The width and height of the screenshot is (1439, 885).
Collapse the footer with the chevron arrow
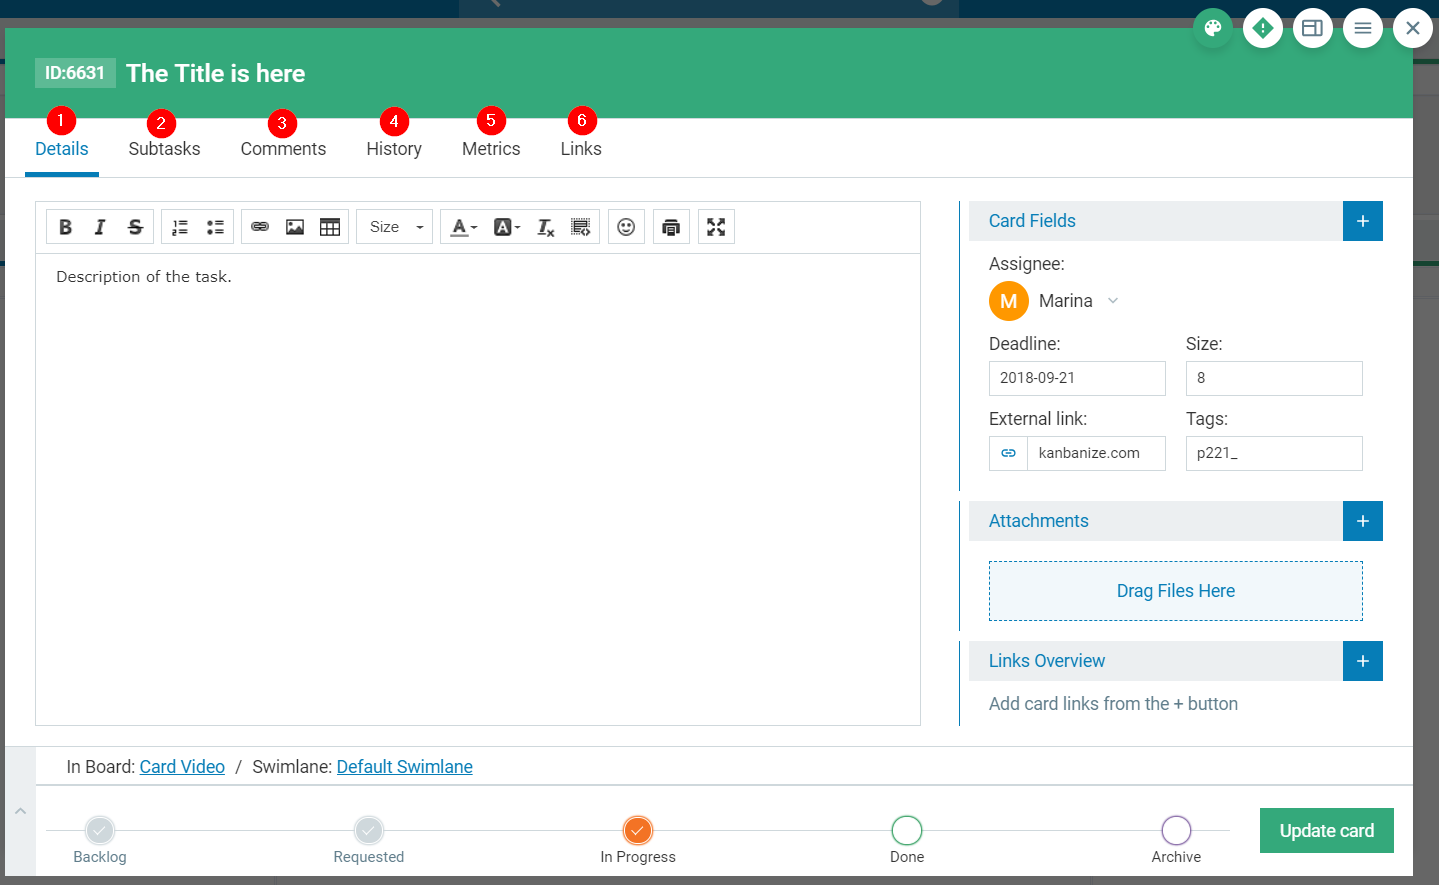click(x=20, y=812)
